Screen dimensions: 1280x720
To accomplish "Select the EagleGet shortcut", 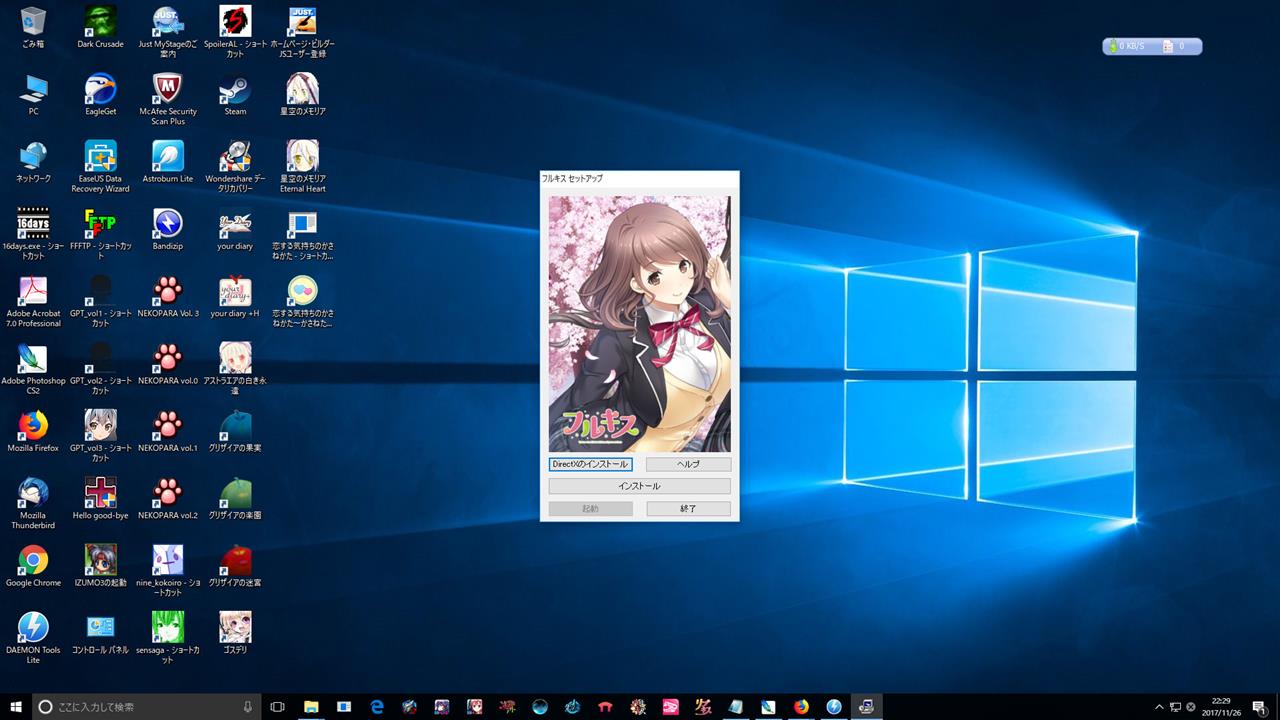I will (101, 95).
